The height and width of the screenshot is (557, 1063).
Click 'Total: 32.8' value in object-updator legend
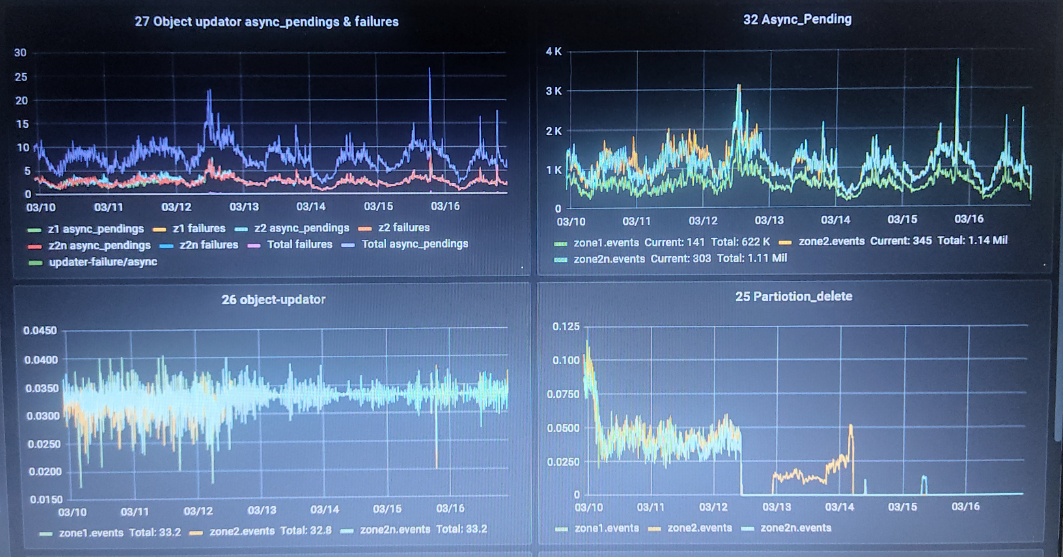(306, 531)
